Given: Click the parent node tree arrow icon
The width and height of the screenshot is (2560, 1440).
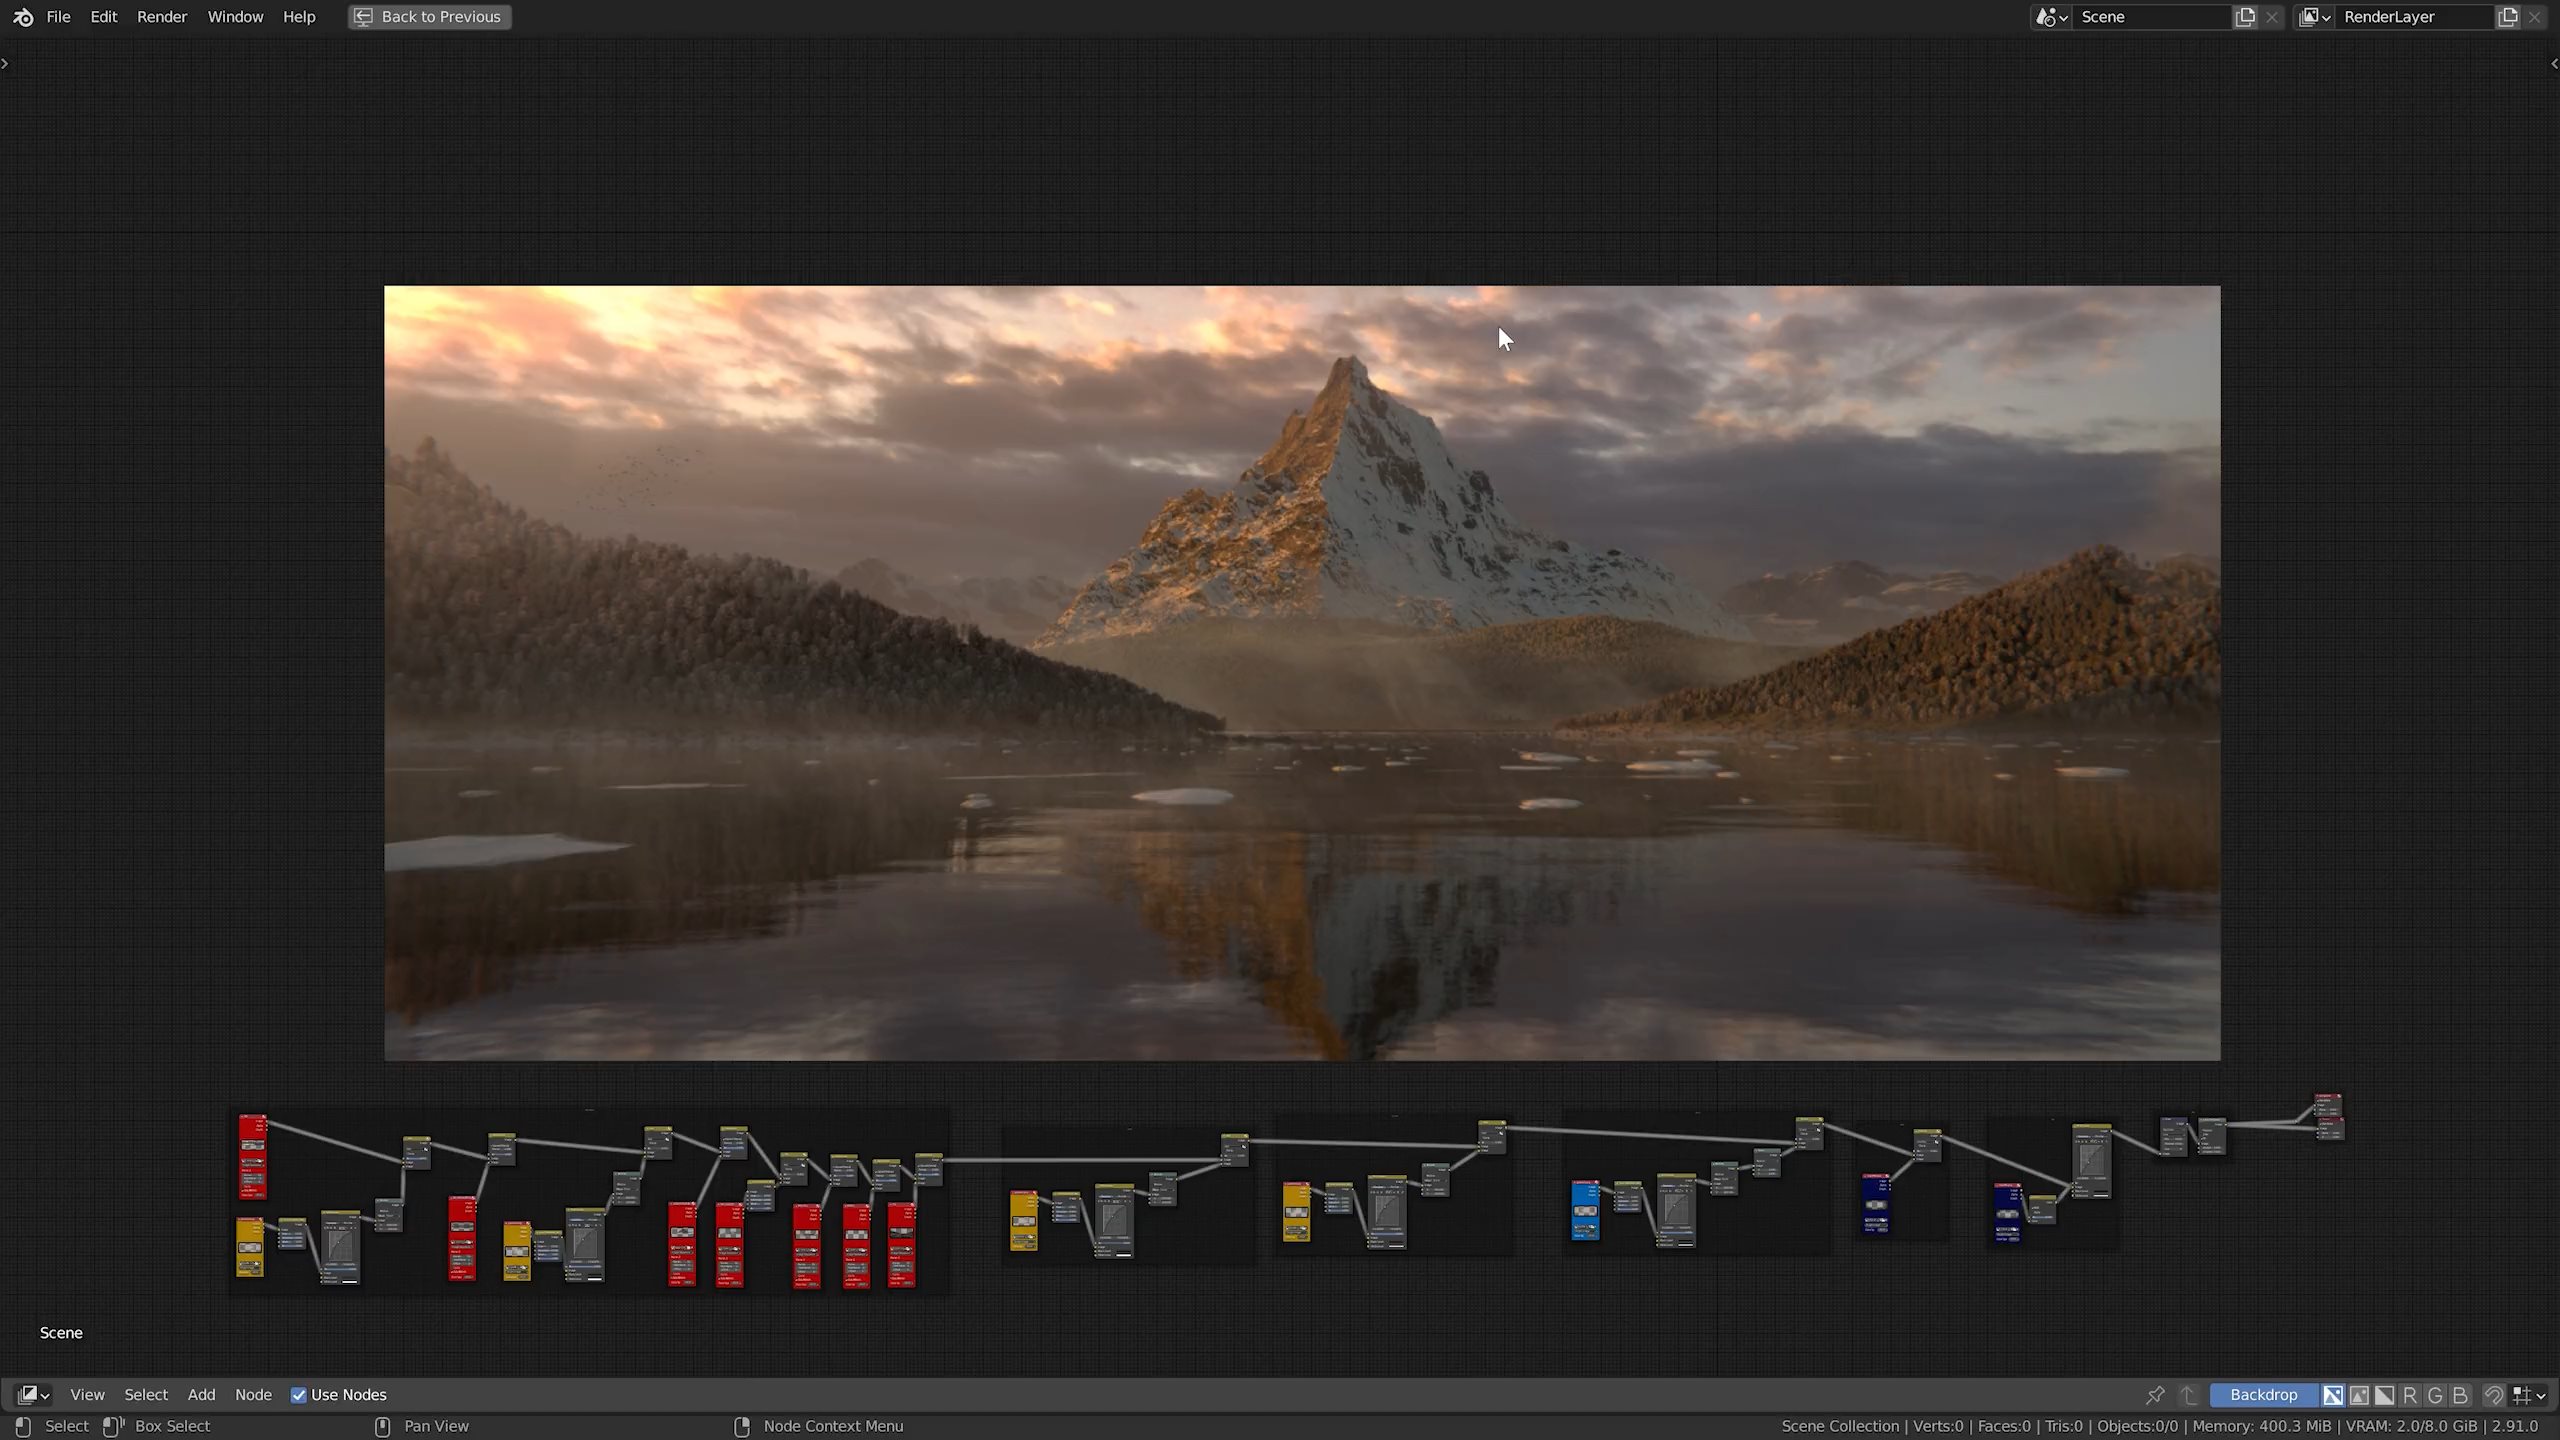Looking at the screenshot, I should 2189,1395.
